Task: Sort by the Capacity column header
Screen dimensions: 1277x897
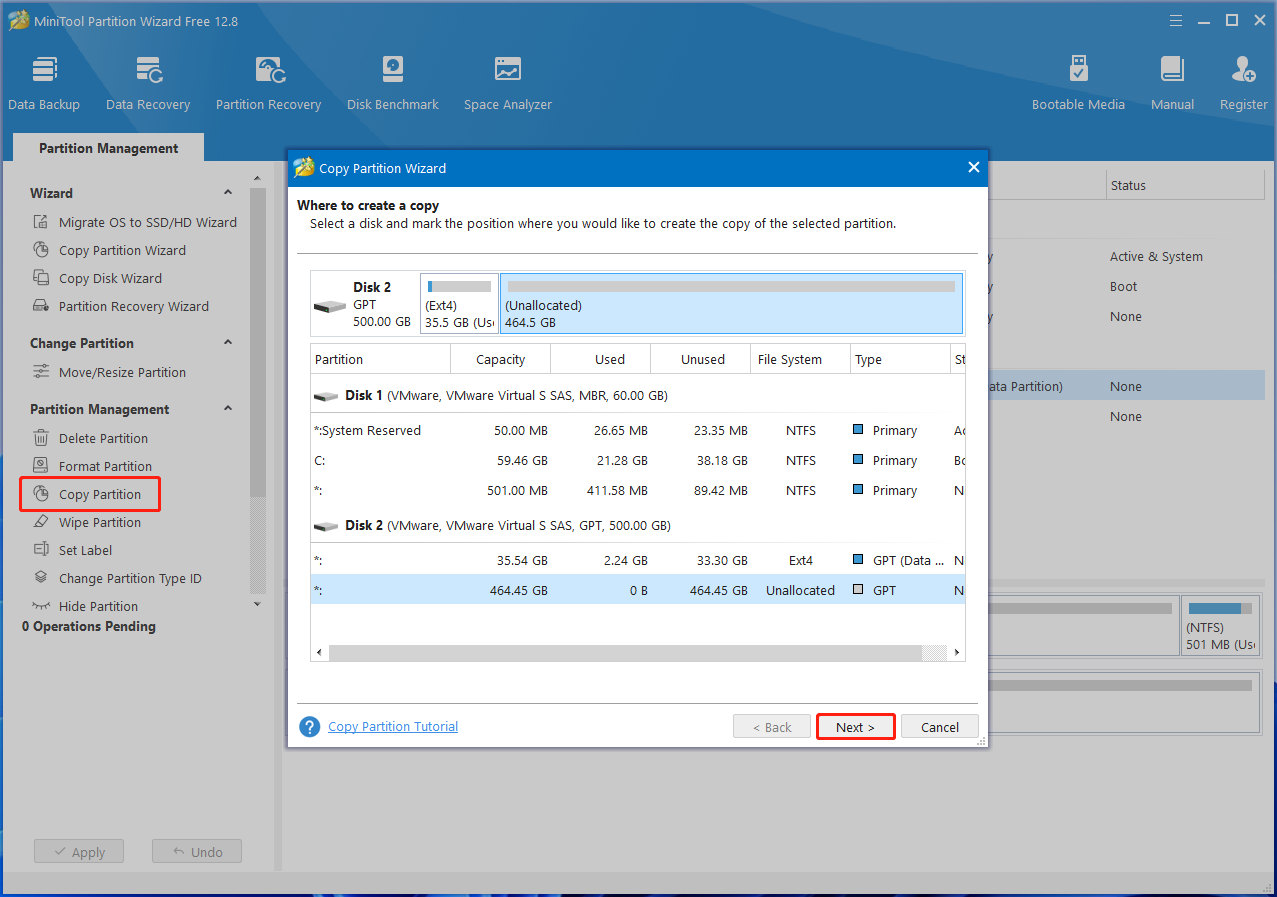Action: pyautogui.click(x=500, y=359)
